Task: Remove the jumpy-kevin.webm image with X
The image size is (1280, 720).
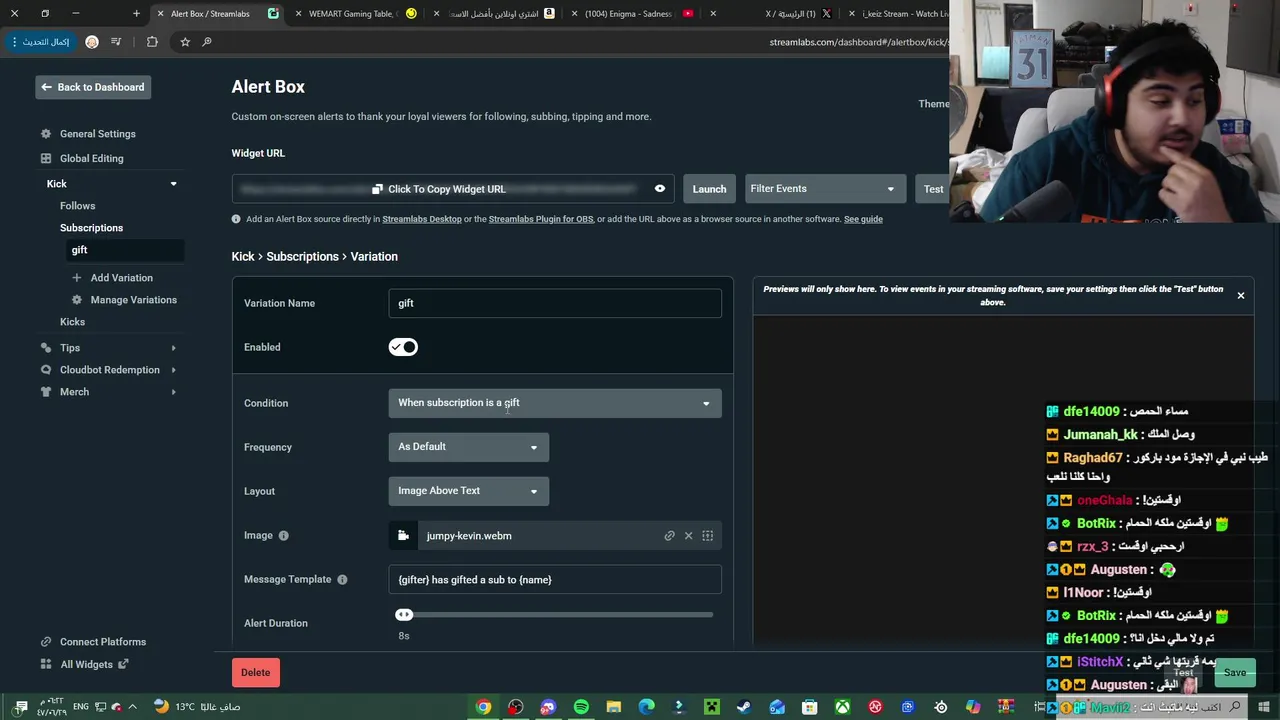Action: (688, 536)
